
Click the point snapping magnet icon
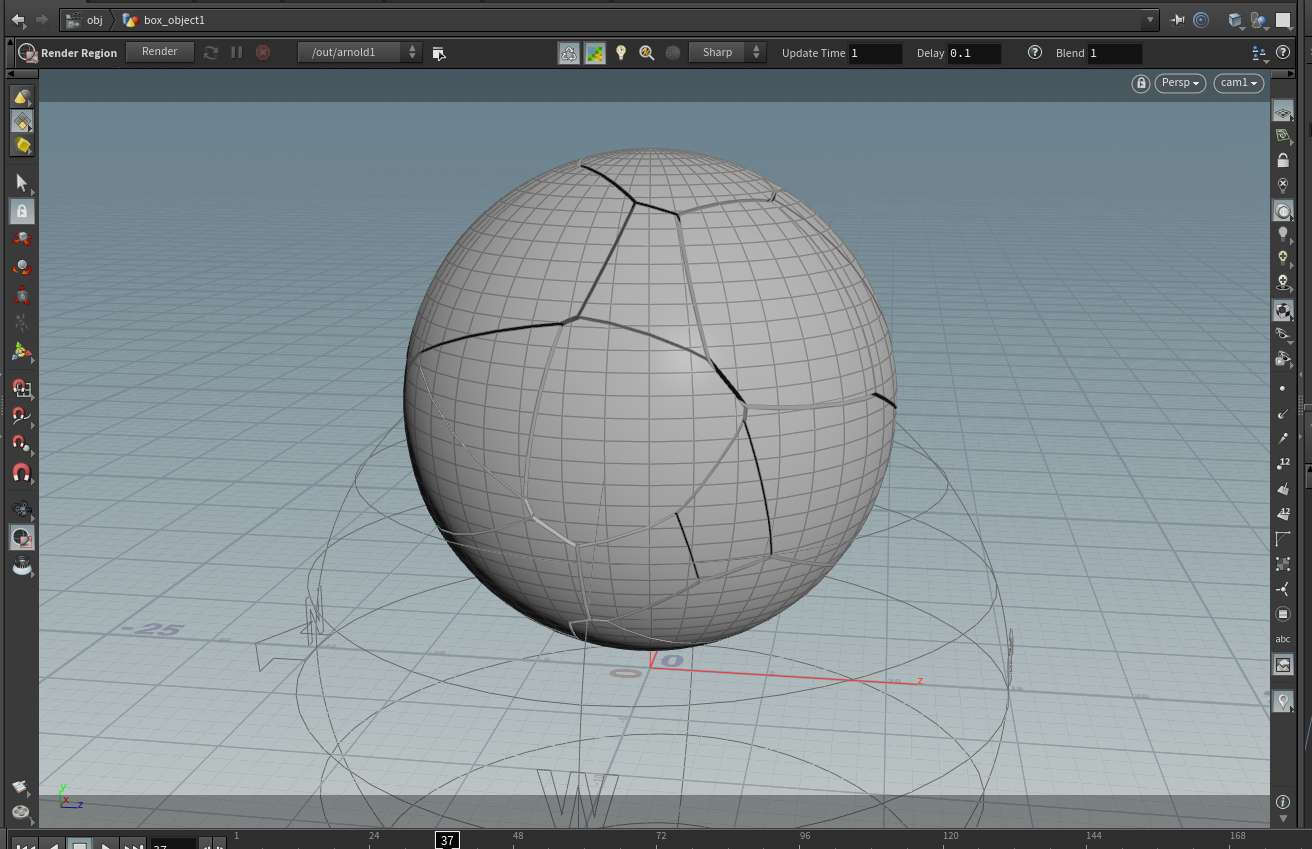click(22, 443)
